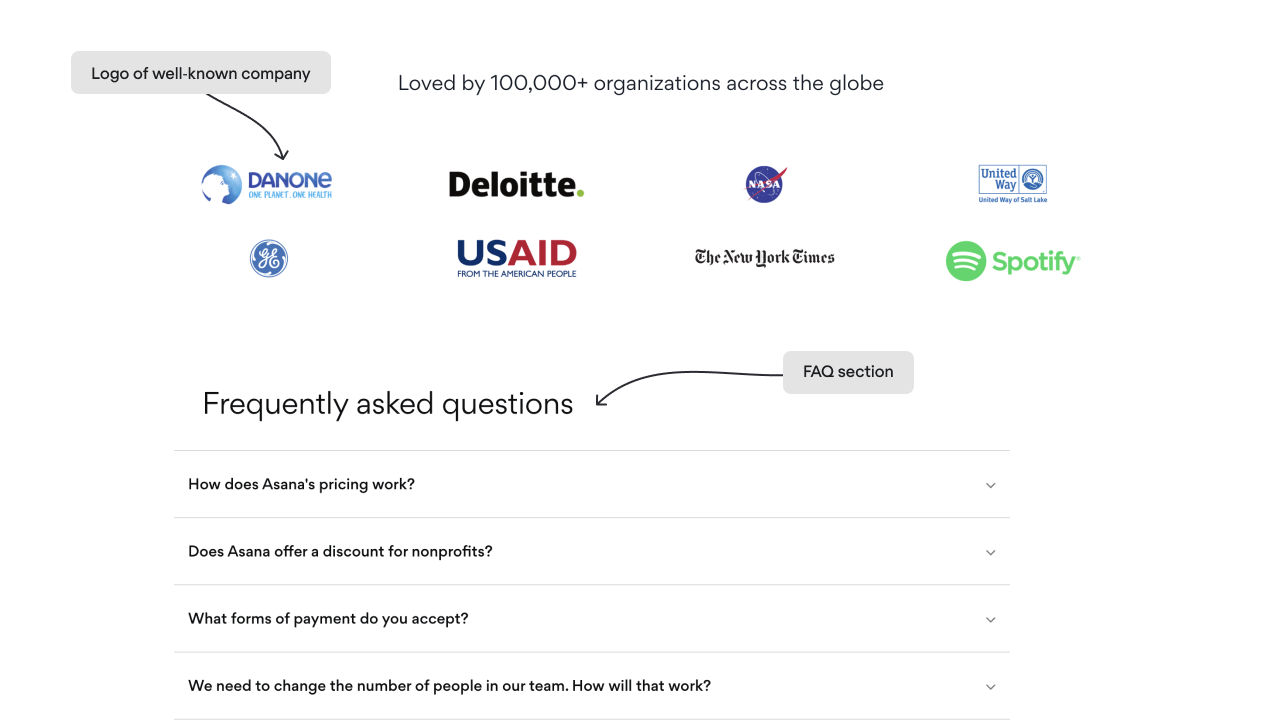
Task: Click the United Way of Salt Lake logo
Action: click(x=1012, y=184)
